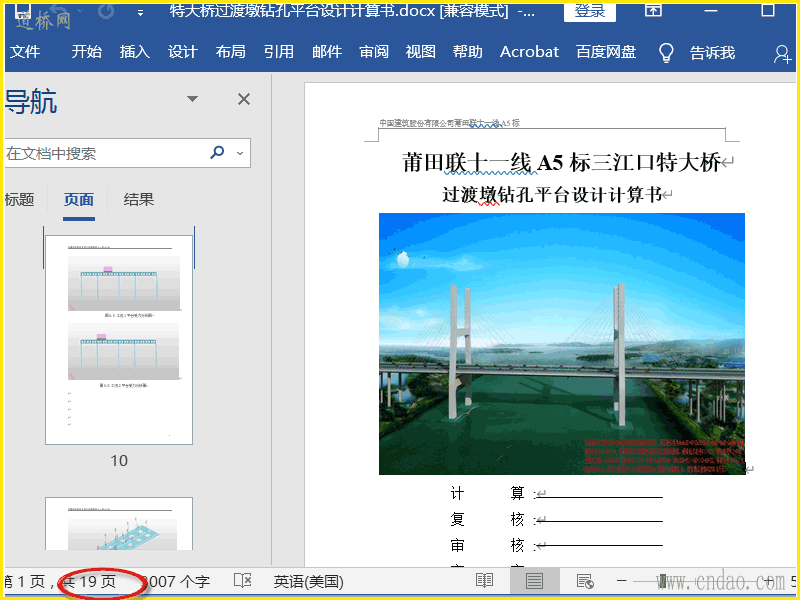The image size is (800, 600).
Task: Select the 页面 navigation tab
Action: pos(79,199)
